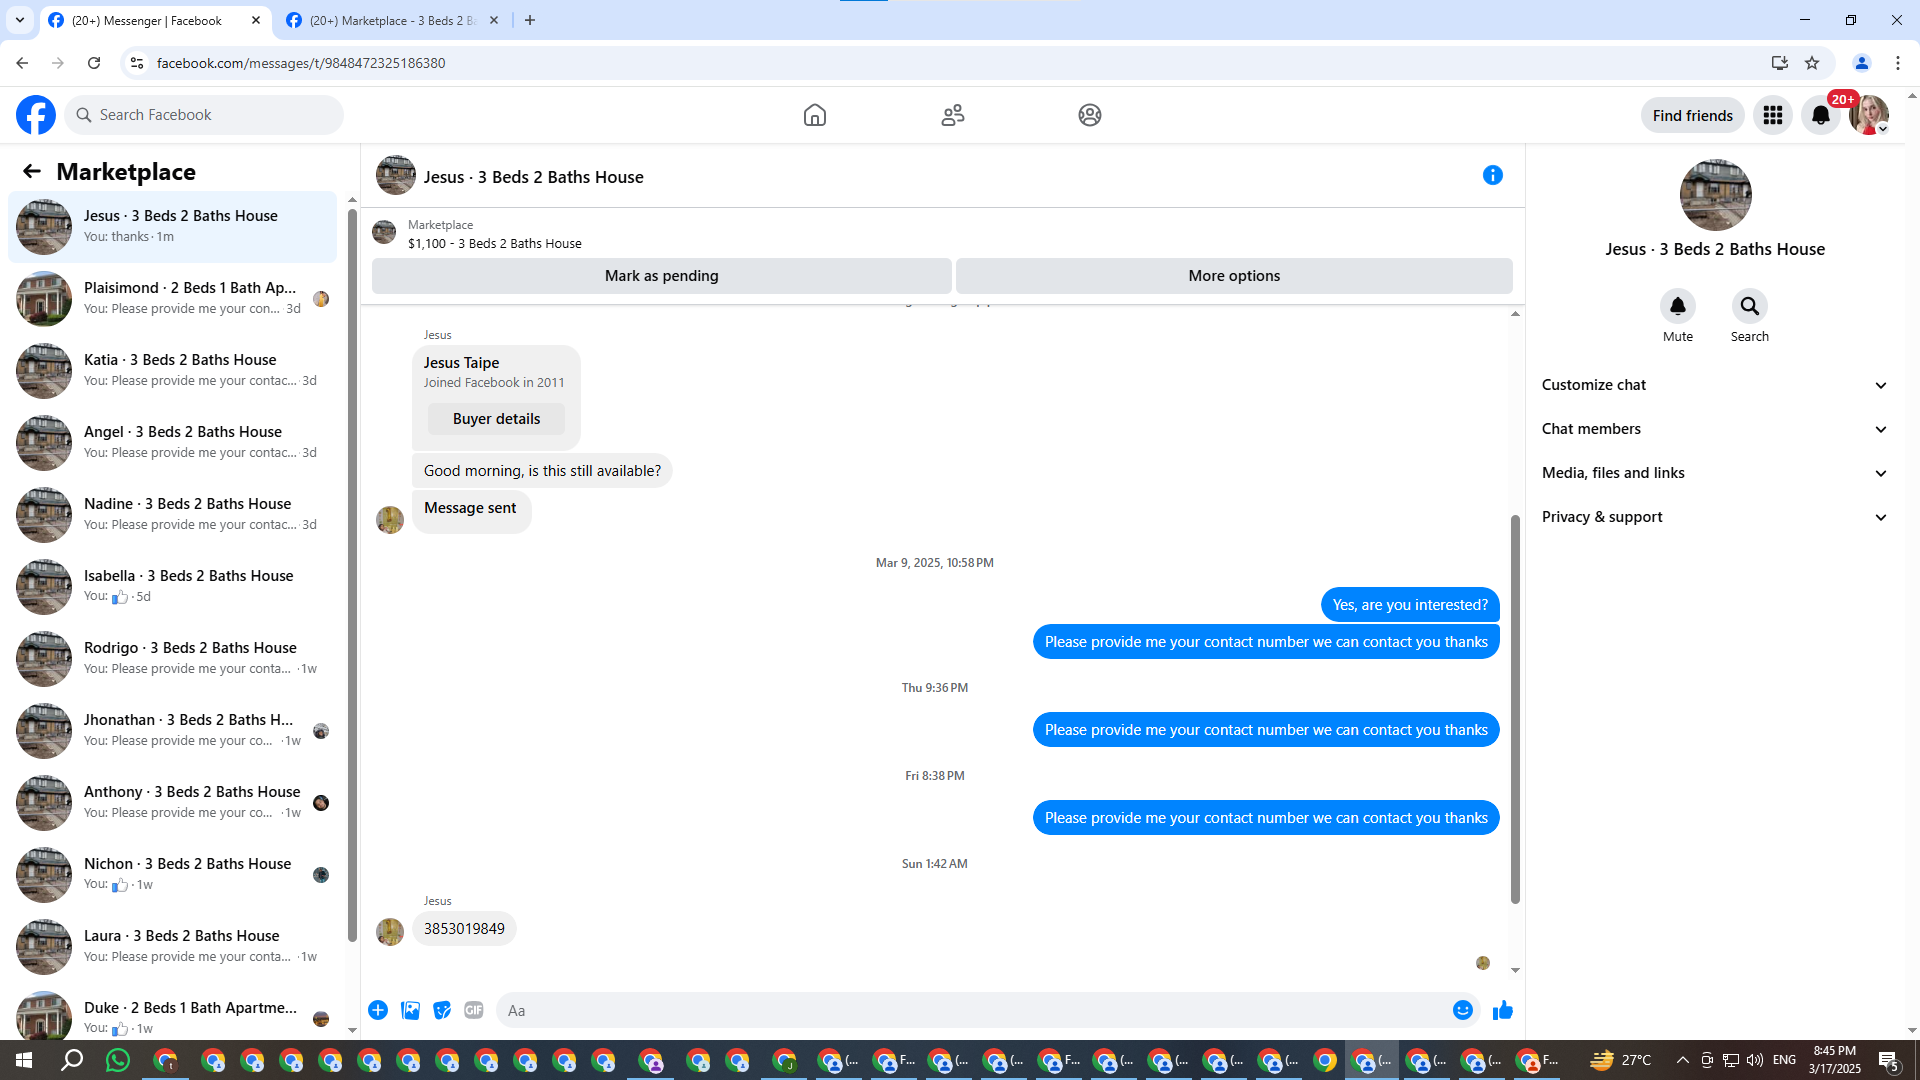The height and width of the screenshot is (1080, 1920).
Task: Open the Friends icon in top navigation
Action: 953,115
